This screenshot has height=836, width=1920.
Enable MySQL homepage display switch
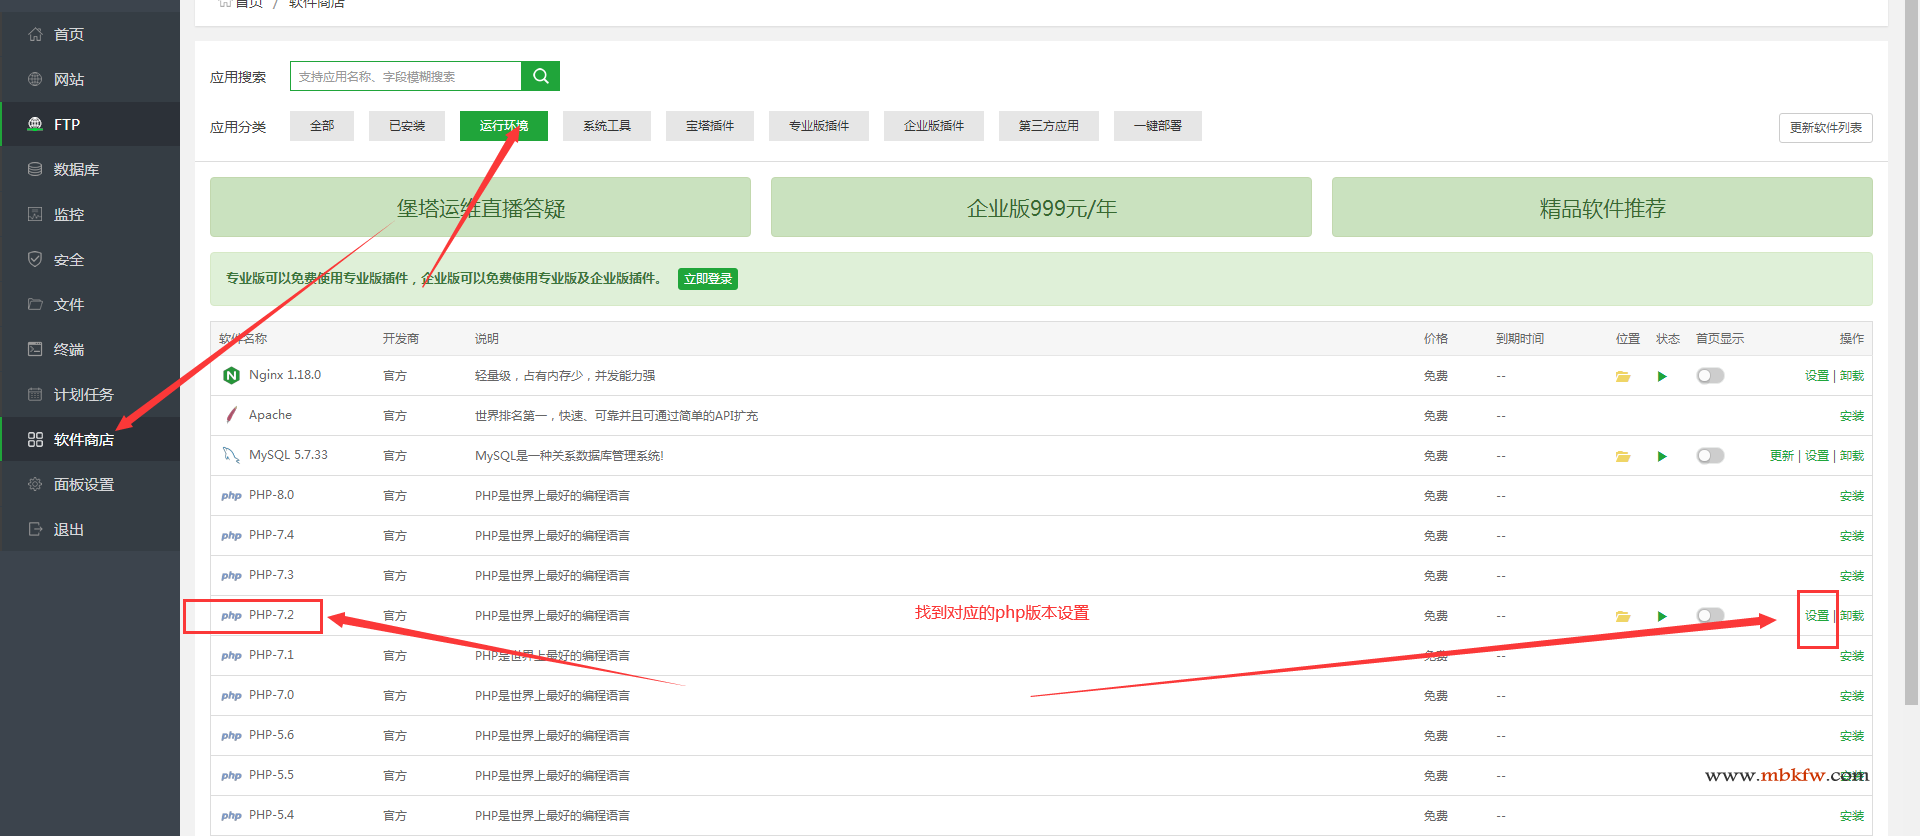[x=1710, y=456]
